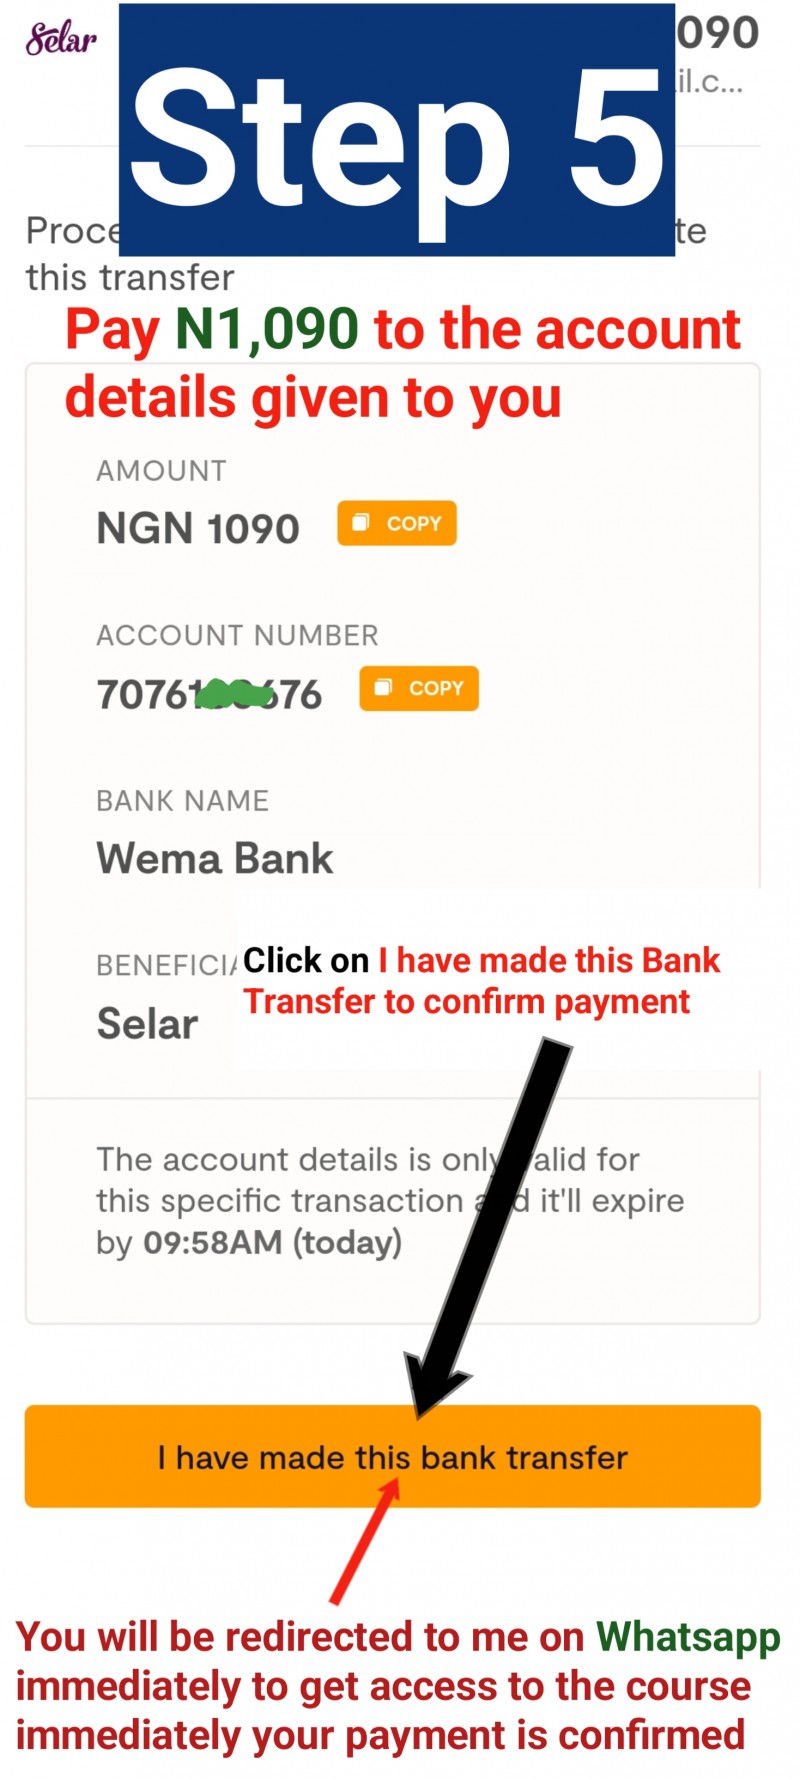Click the truncated email text at top right
Screen dimensions: 800x1778
click(x=710, y=81)
